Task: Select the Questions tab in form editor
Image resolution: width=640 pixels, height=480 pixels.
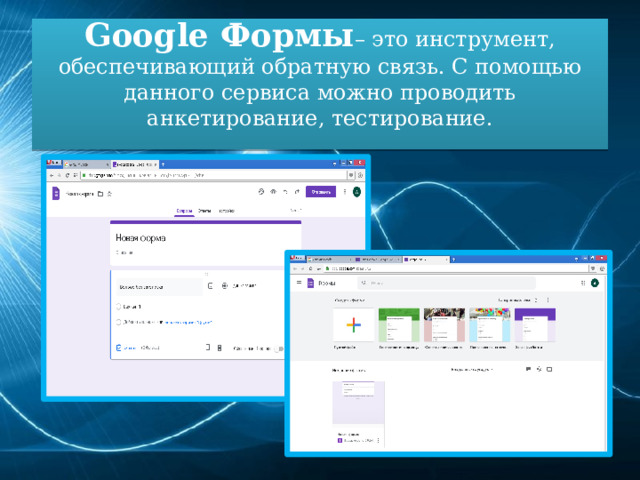Action: coord(184,211)
